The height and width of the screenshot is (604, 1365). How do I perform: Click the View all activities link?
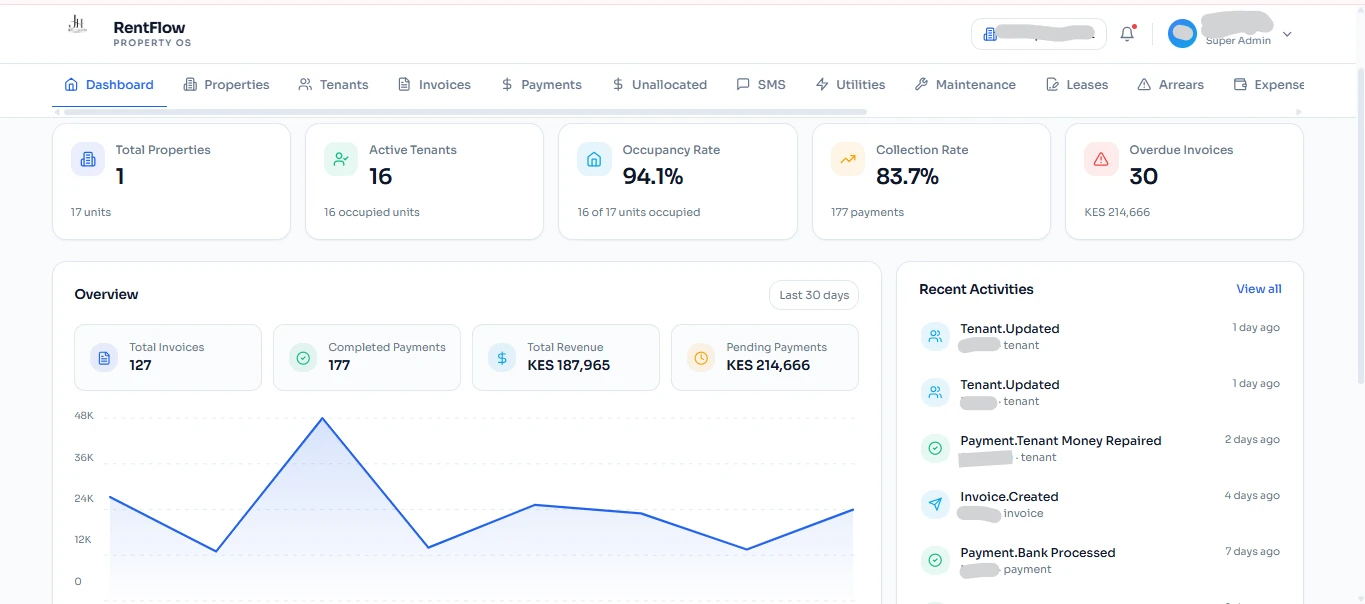[x=1259, y=289]
